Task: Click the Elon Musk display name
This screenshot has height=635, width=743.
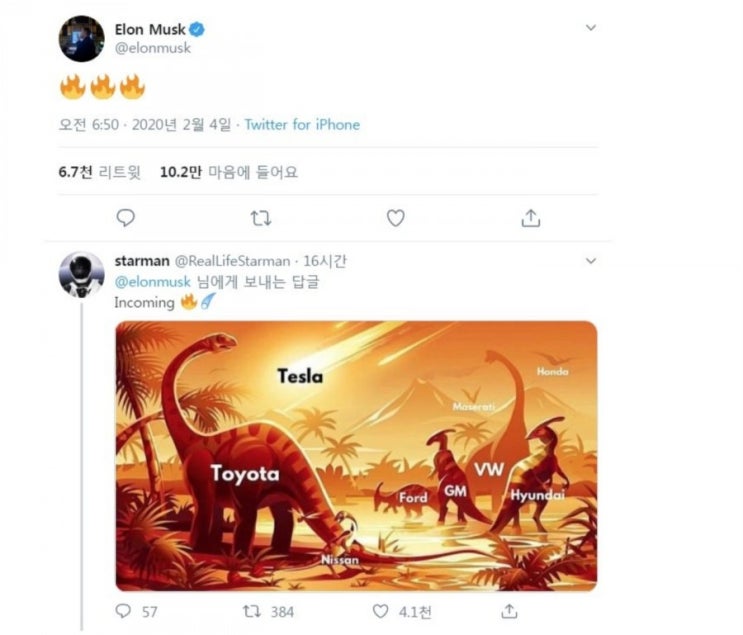Action: [x=150, y=29]
